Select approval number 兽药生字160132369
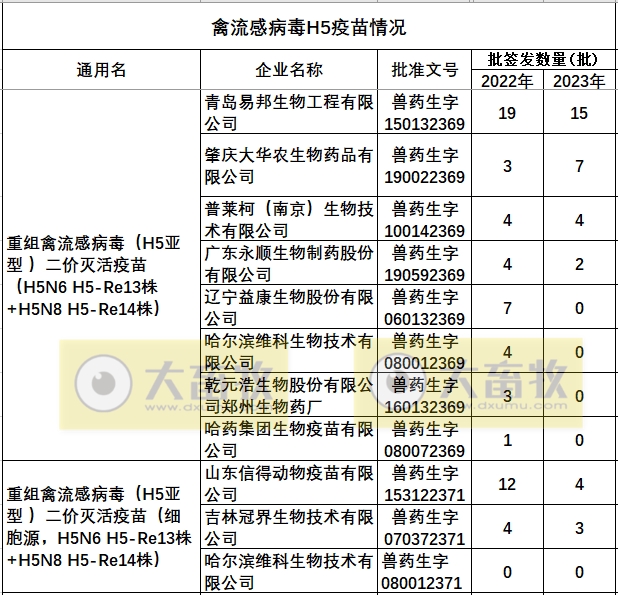 click(x=424, y=395)
